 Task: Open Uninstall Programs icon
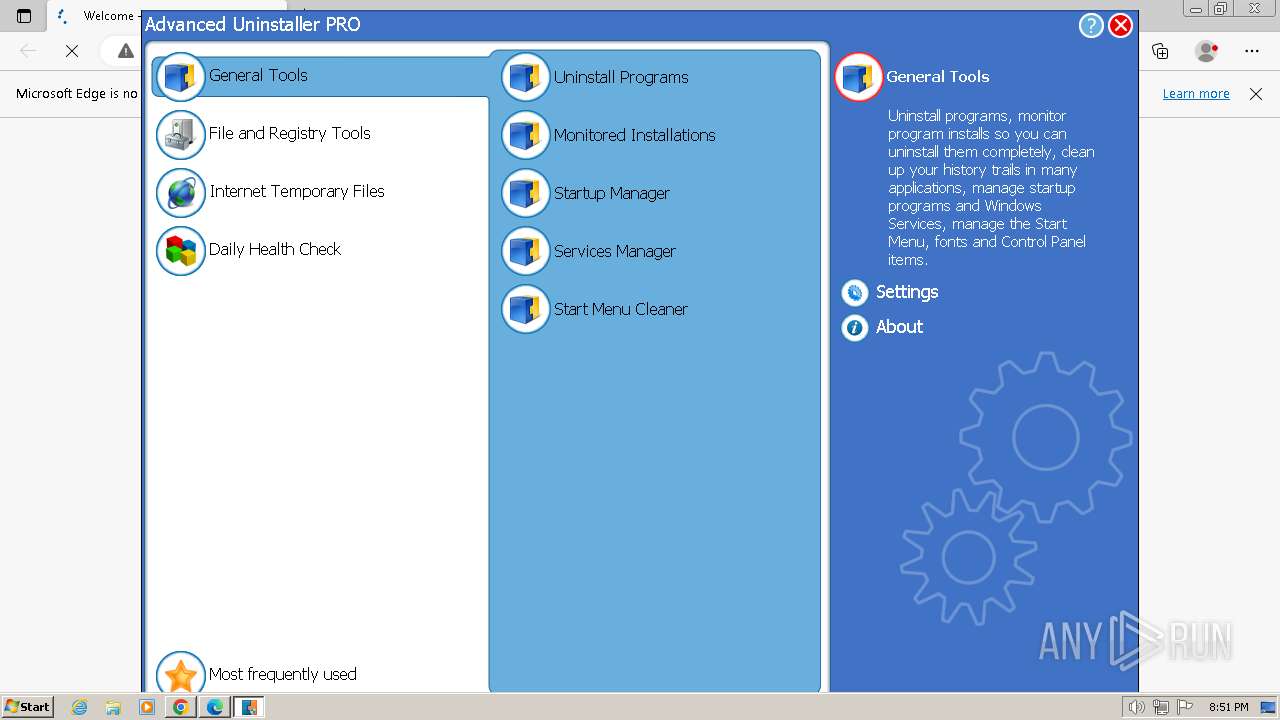point(525,77)
